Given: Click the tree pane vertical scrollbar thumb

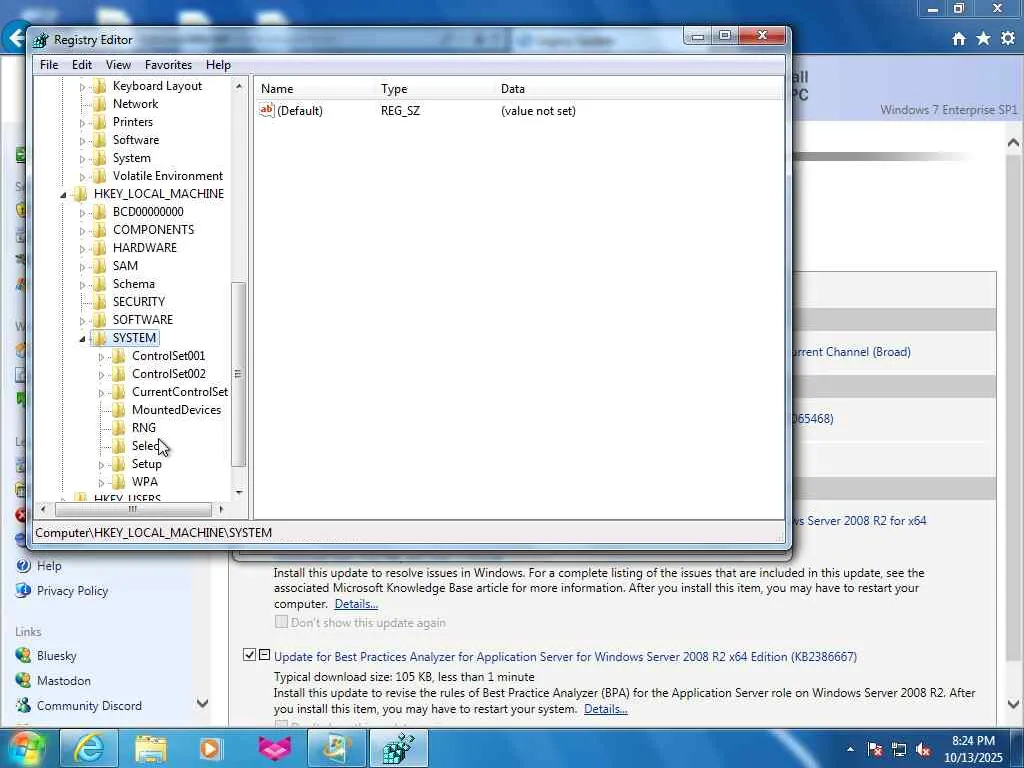Looking at the screenshot, I should (x=238, y=374).
